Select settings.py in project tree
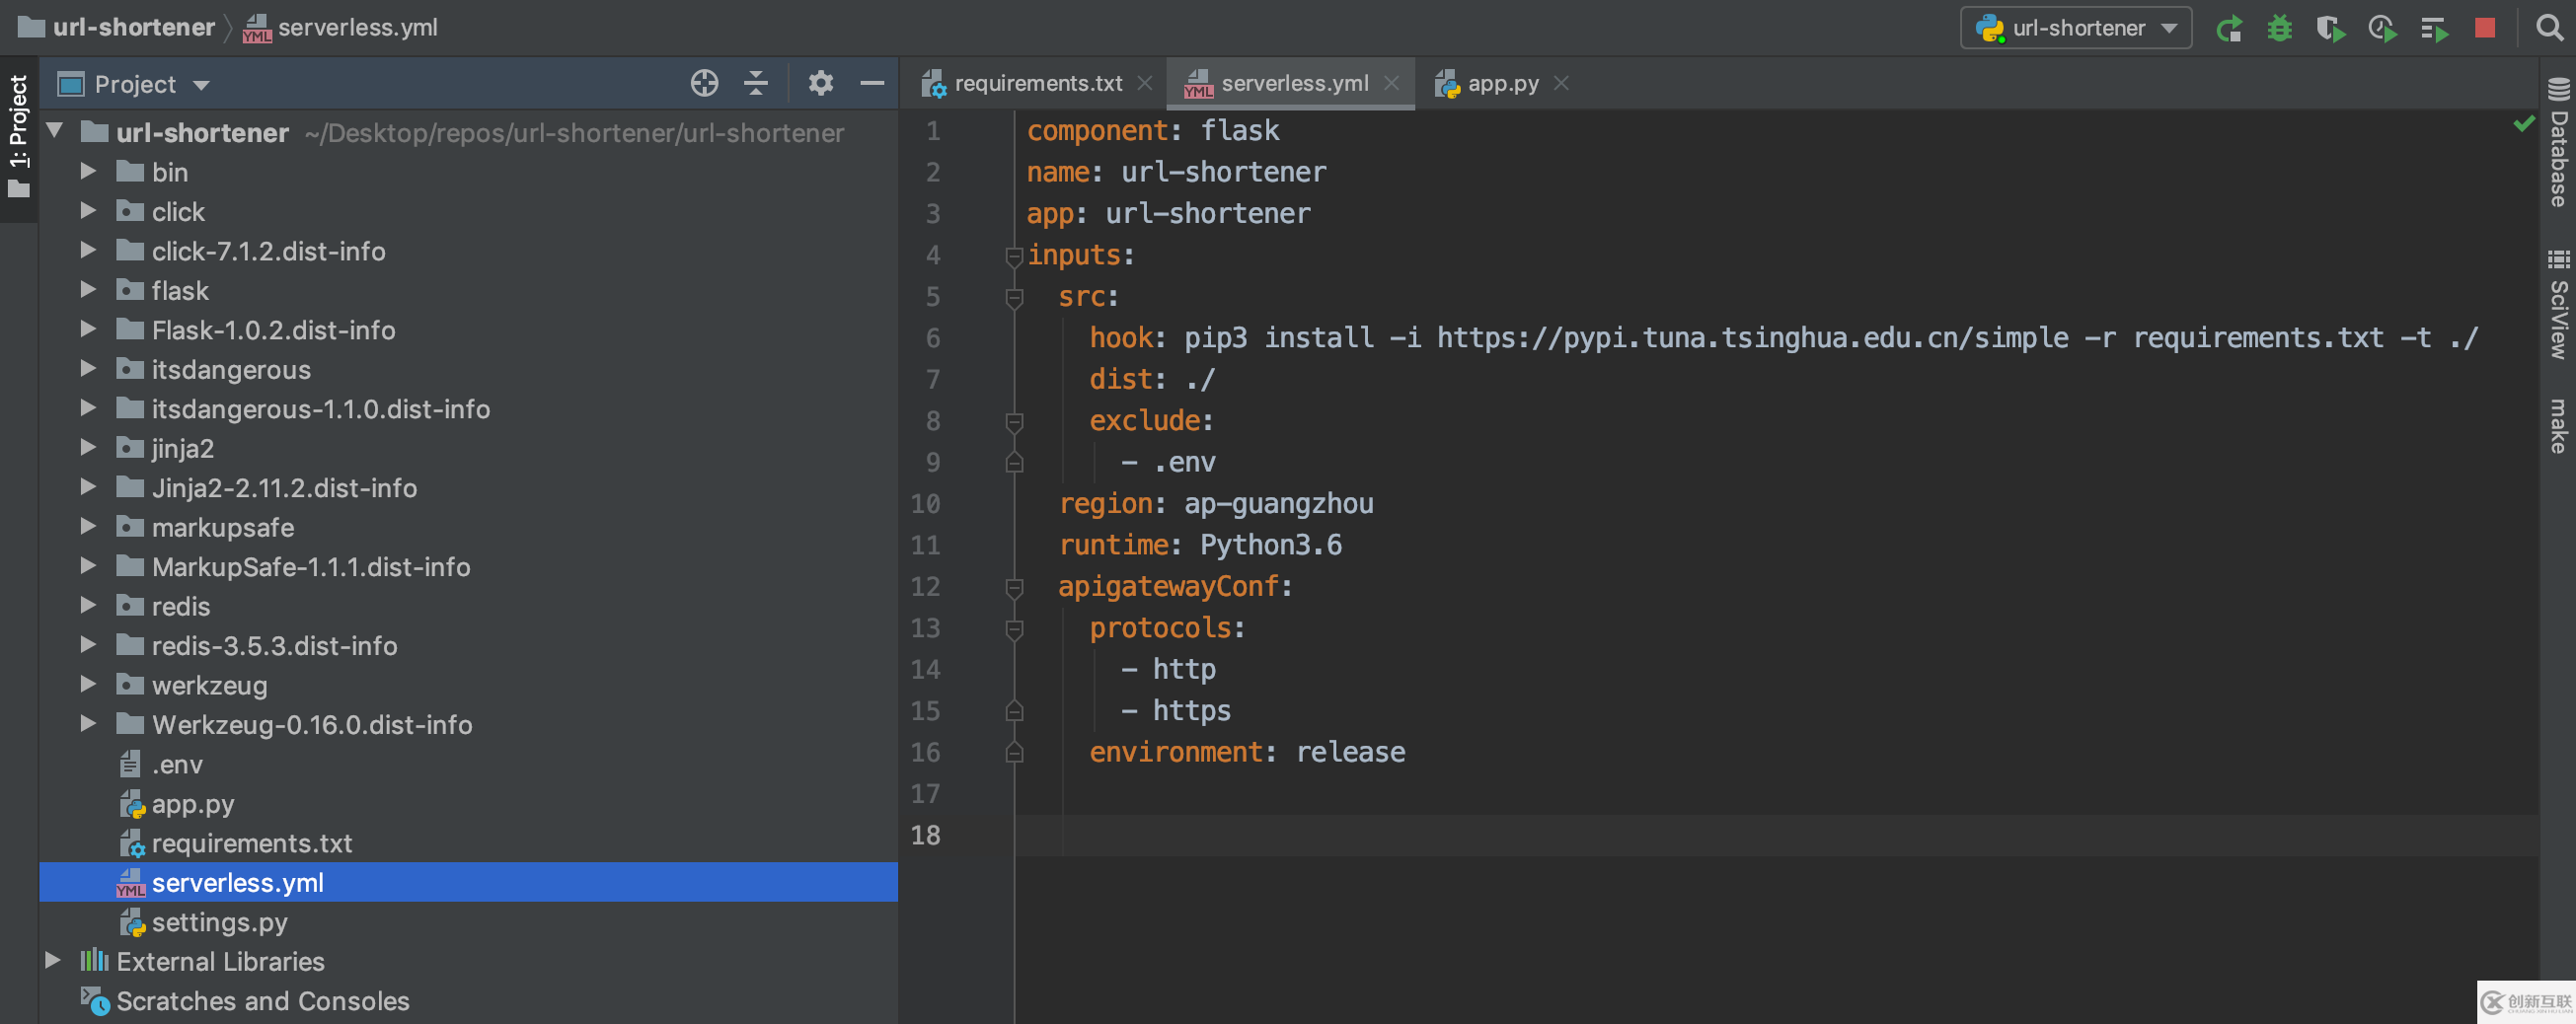2576x1024 pixels. pyautogui.click(x=219, y=922)
